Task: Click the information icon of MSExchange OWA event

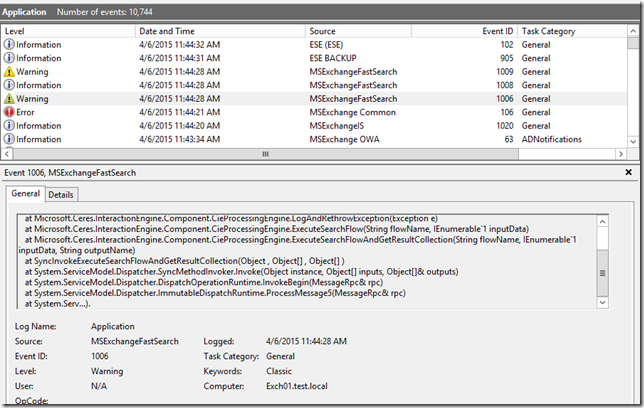Action: point(9,139)
